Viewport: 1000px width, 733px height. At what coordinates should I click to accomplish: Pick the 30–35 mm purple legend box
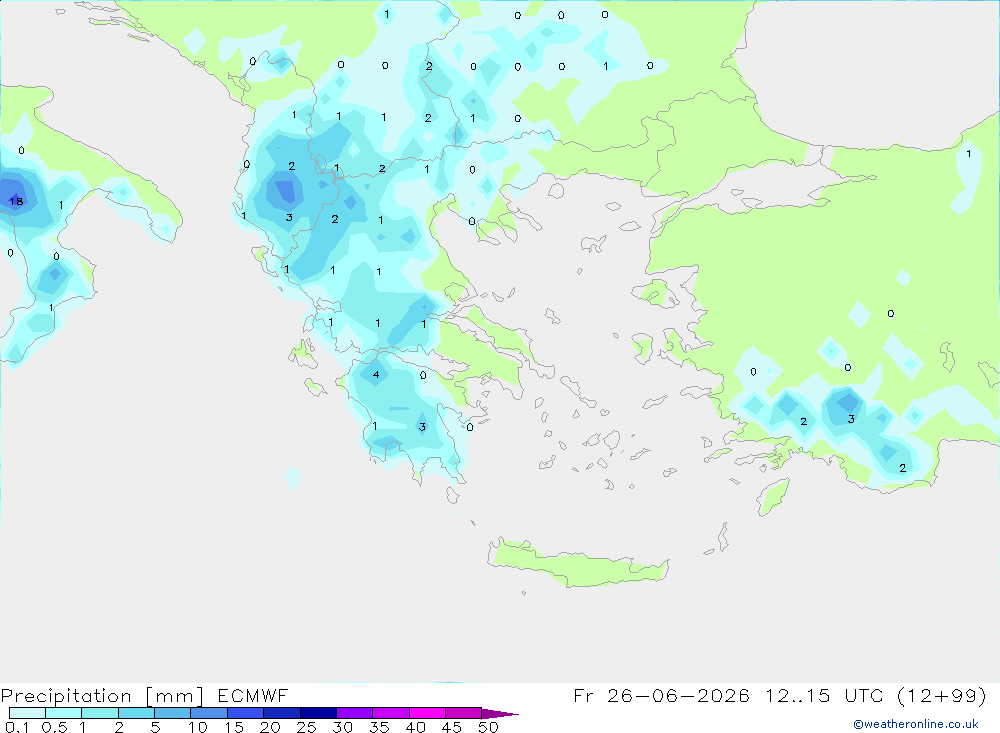pos(354,713)
